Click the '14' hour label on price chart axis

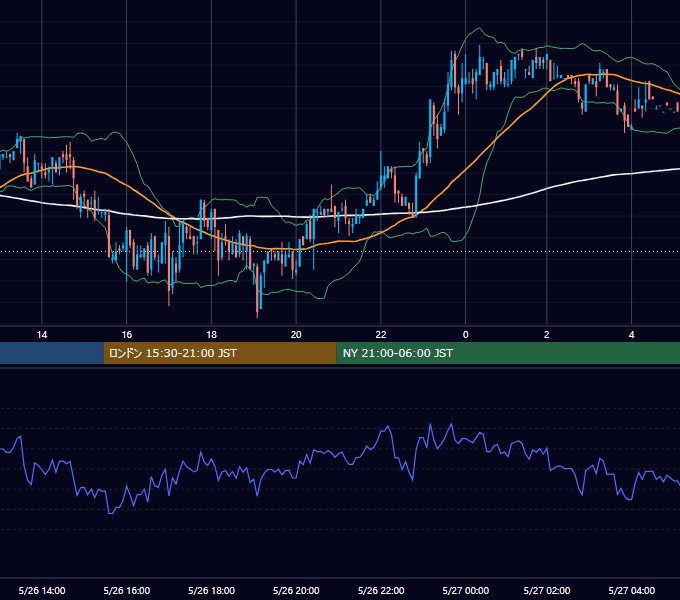click(x=42, y=335)
